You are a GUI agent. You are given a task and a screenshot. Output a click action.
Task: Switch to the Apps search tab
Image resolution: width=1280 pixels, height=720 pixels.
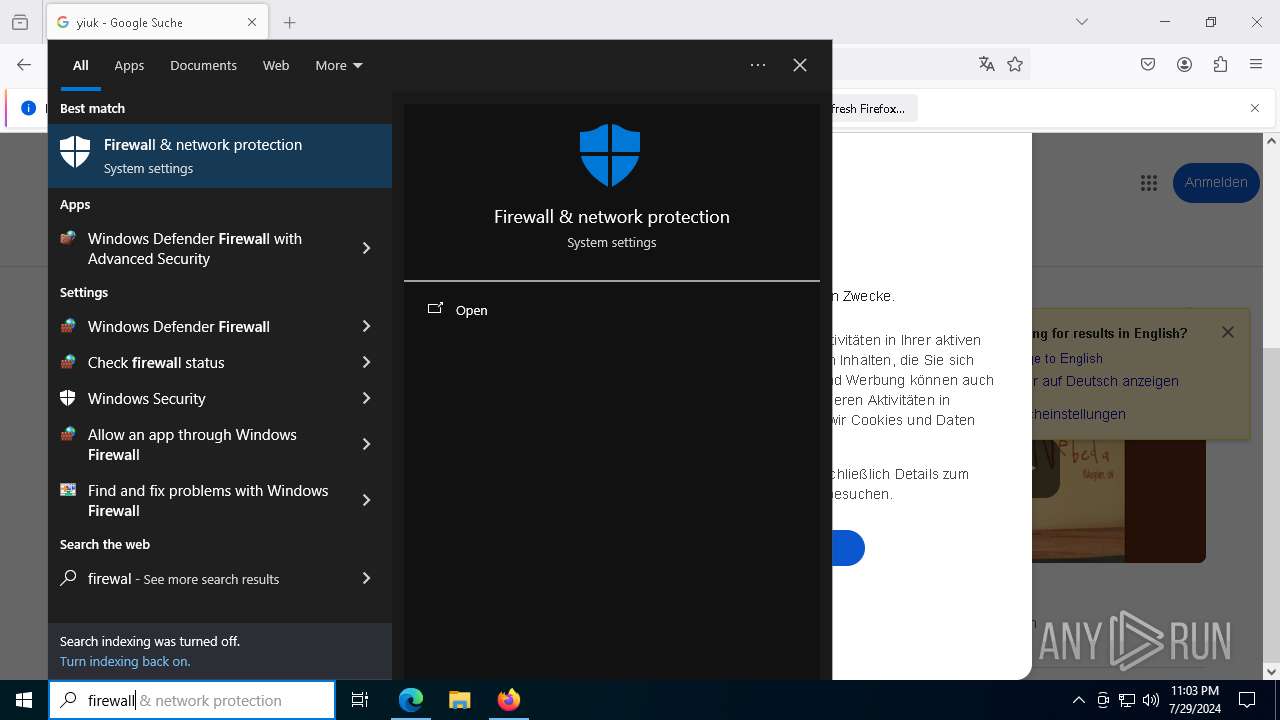tap(129, 65)
